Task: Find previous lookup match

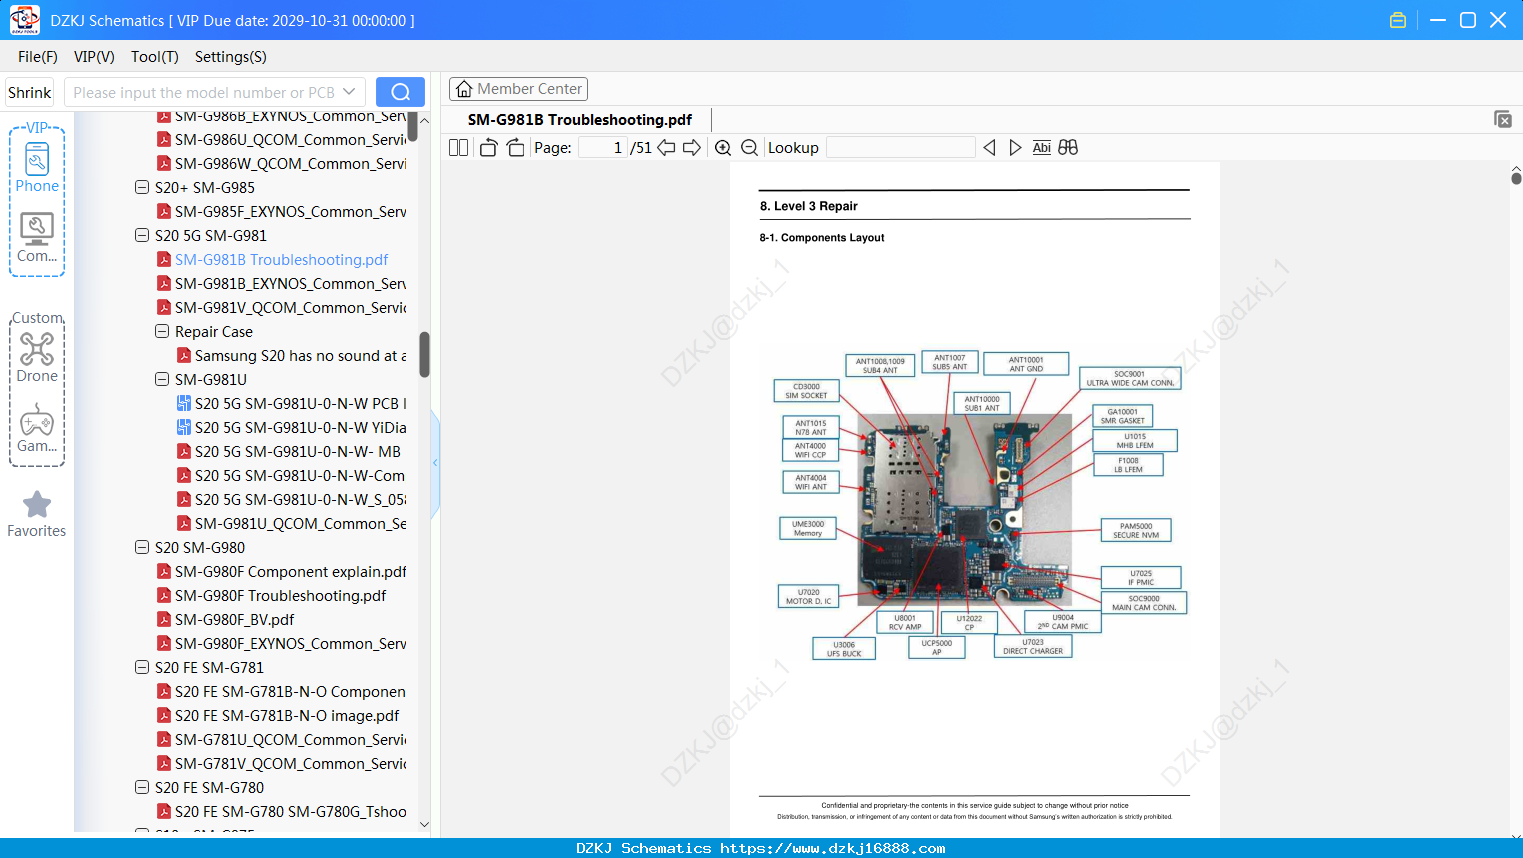Action: [x=989, y=148]
